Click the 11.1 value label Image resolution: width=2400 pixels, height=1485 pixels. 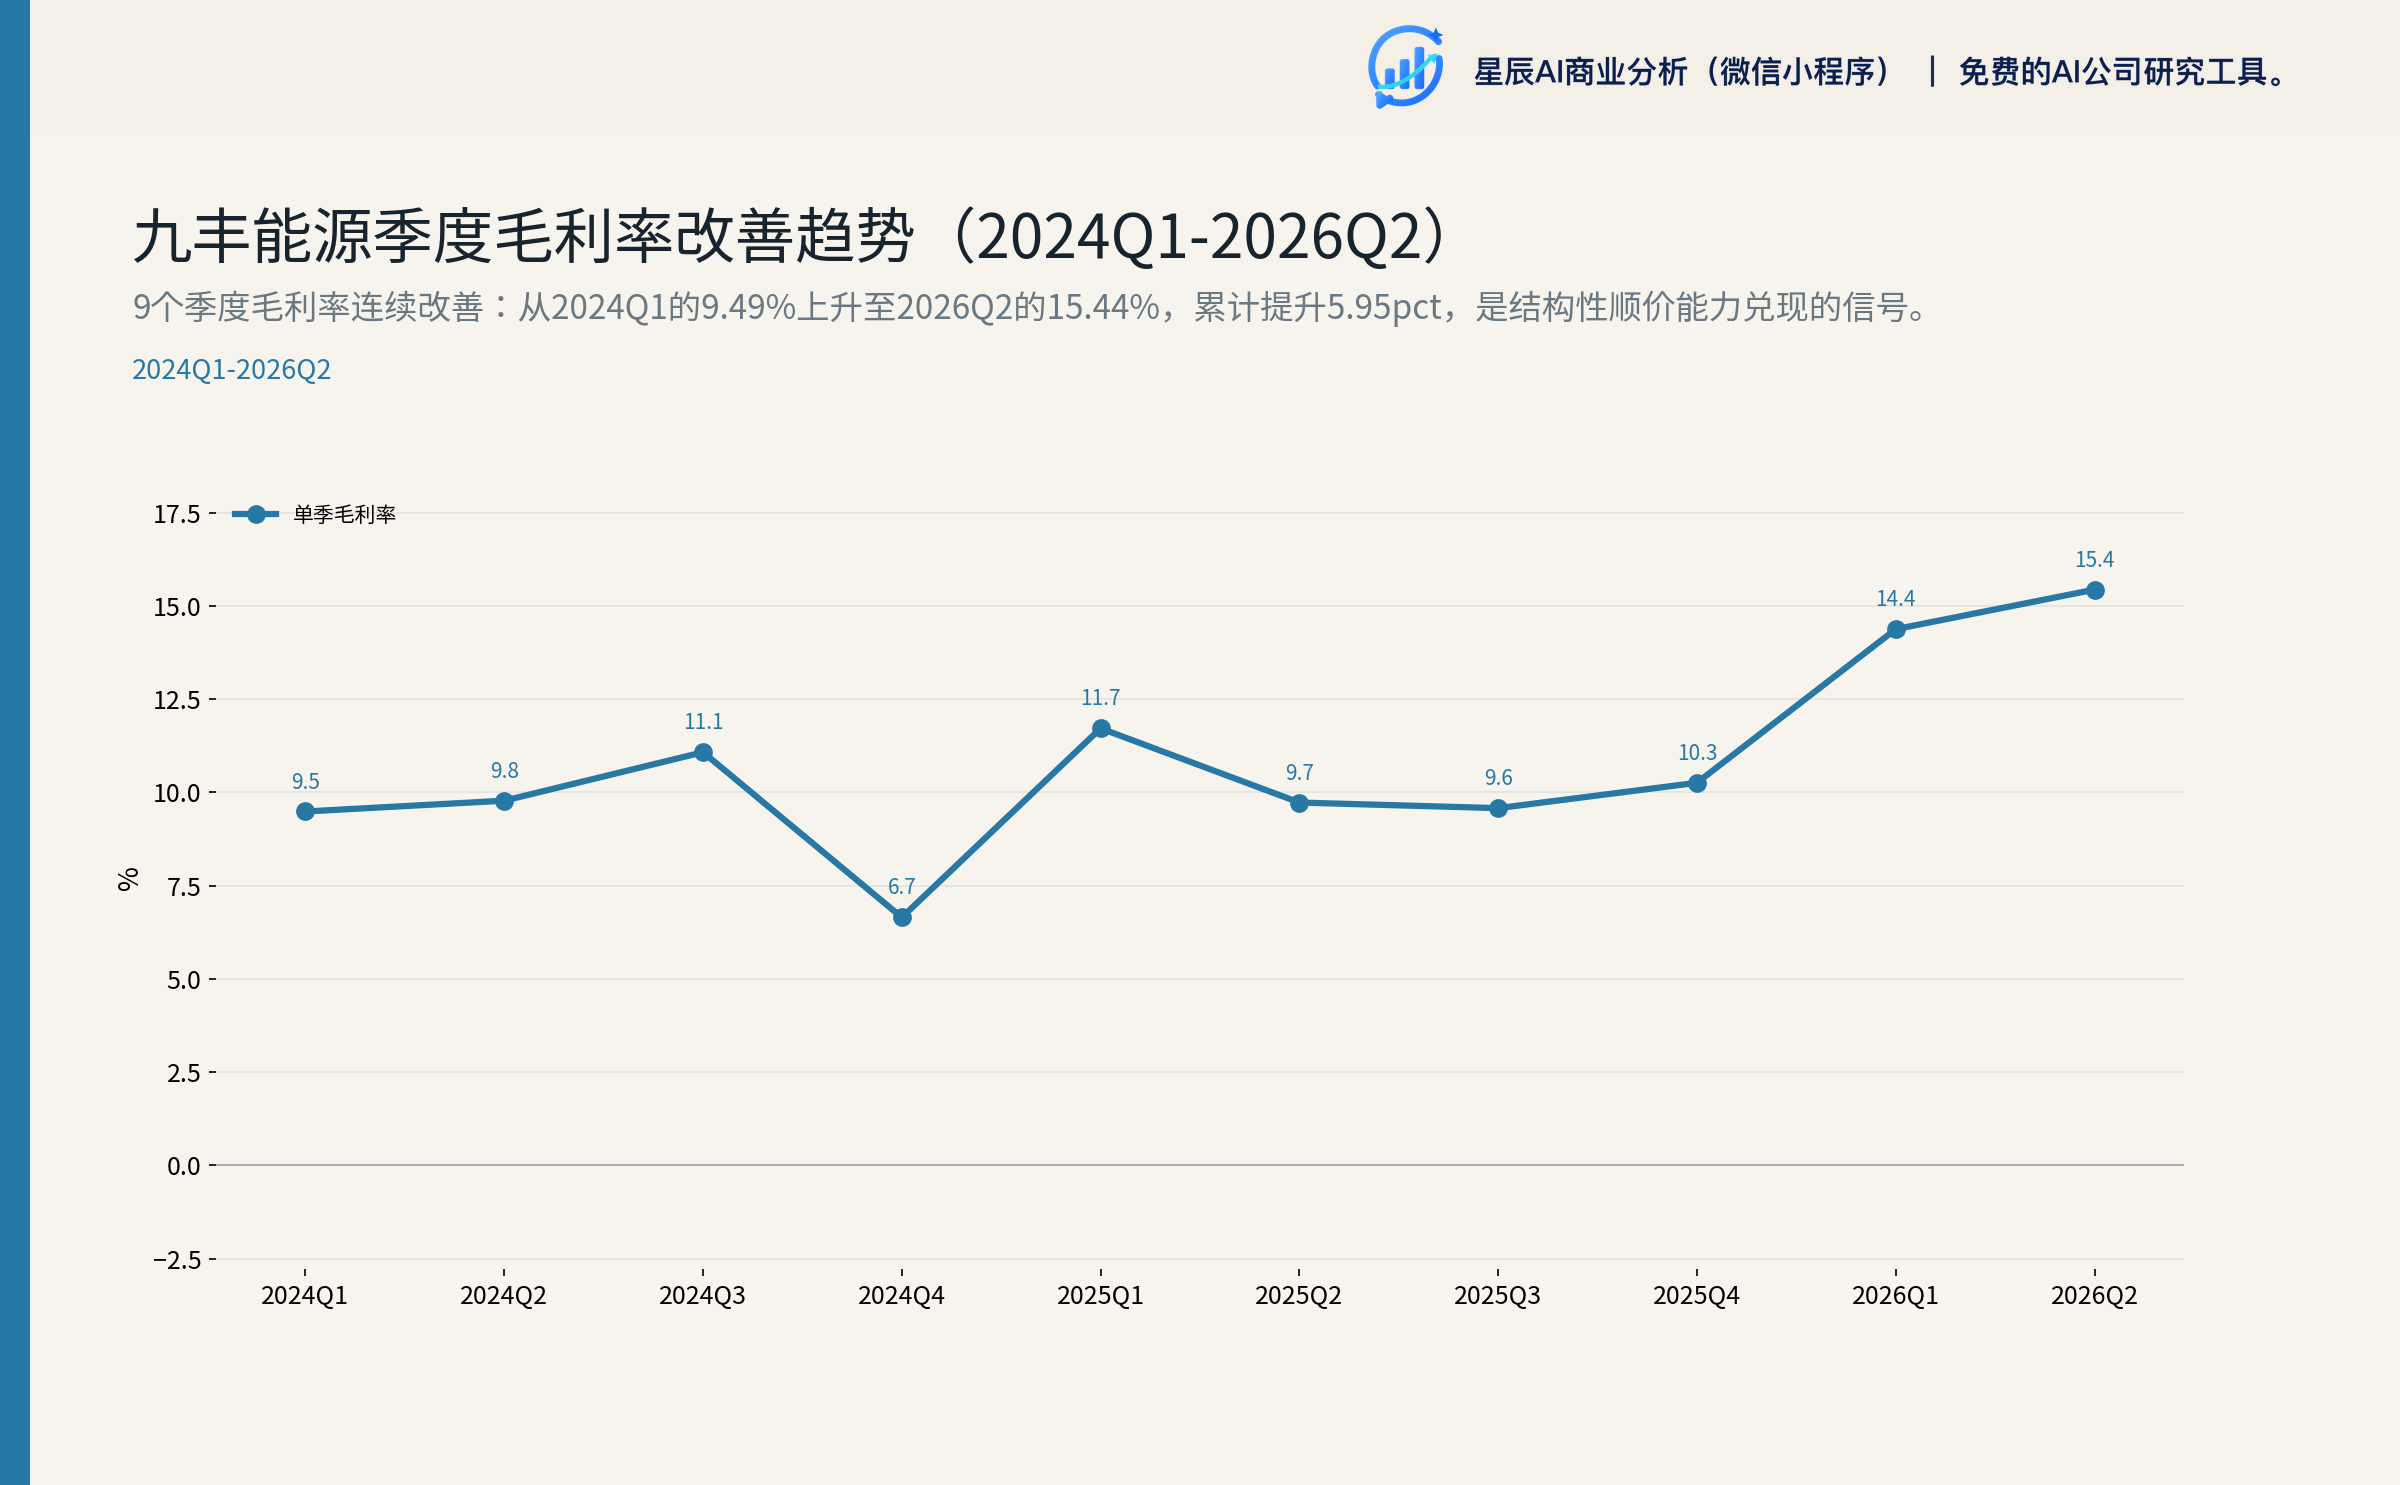703,721
